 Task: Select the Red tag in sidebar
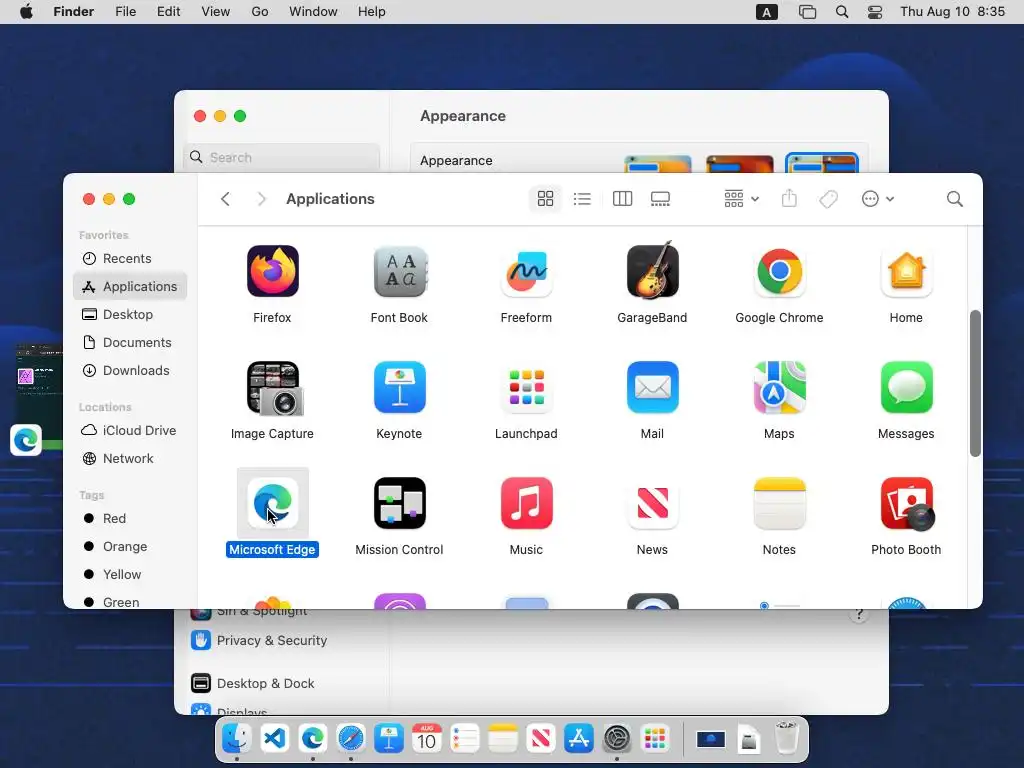pyautogui.click(x=130, y=519)
